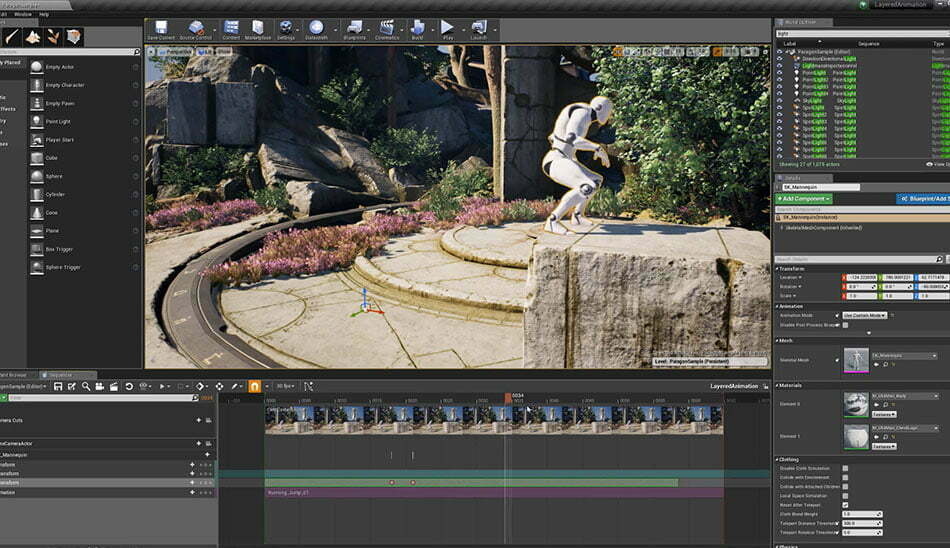Open the Help menu

pyautogui.click(x=44, y=14)
